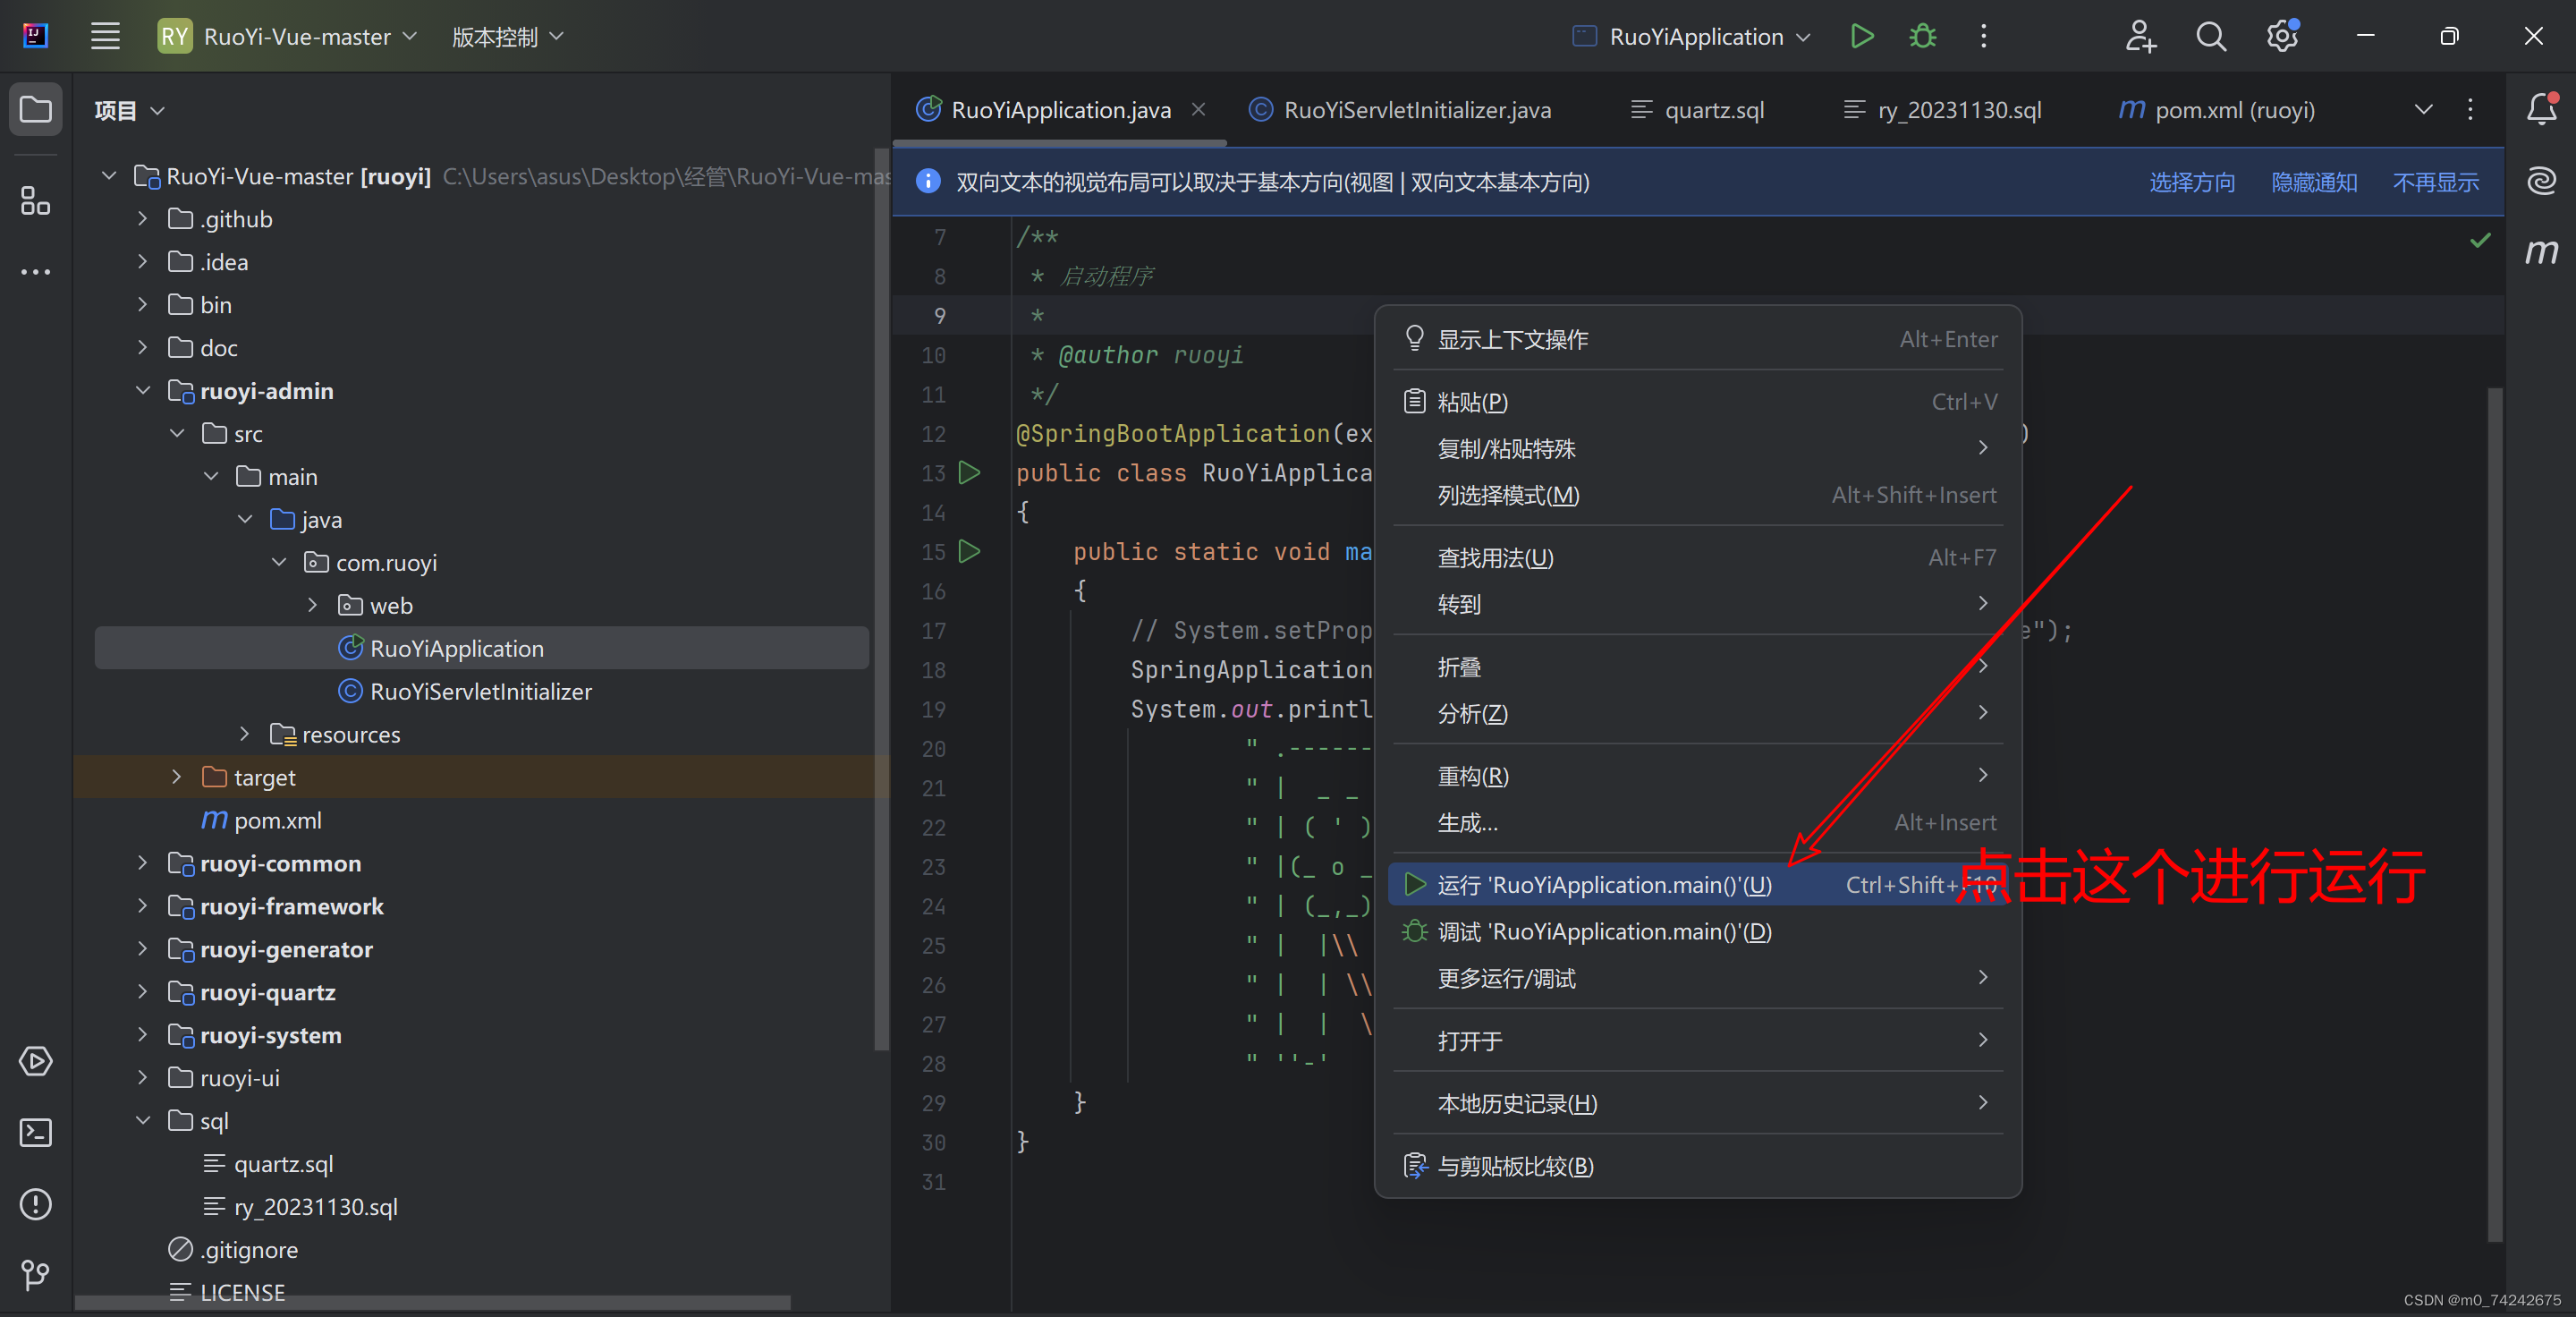The width and height of the screenshot is (2576, 1317).
Task: Open 重构(R) submenu
Action: [x=1698, y=775]
